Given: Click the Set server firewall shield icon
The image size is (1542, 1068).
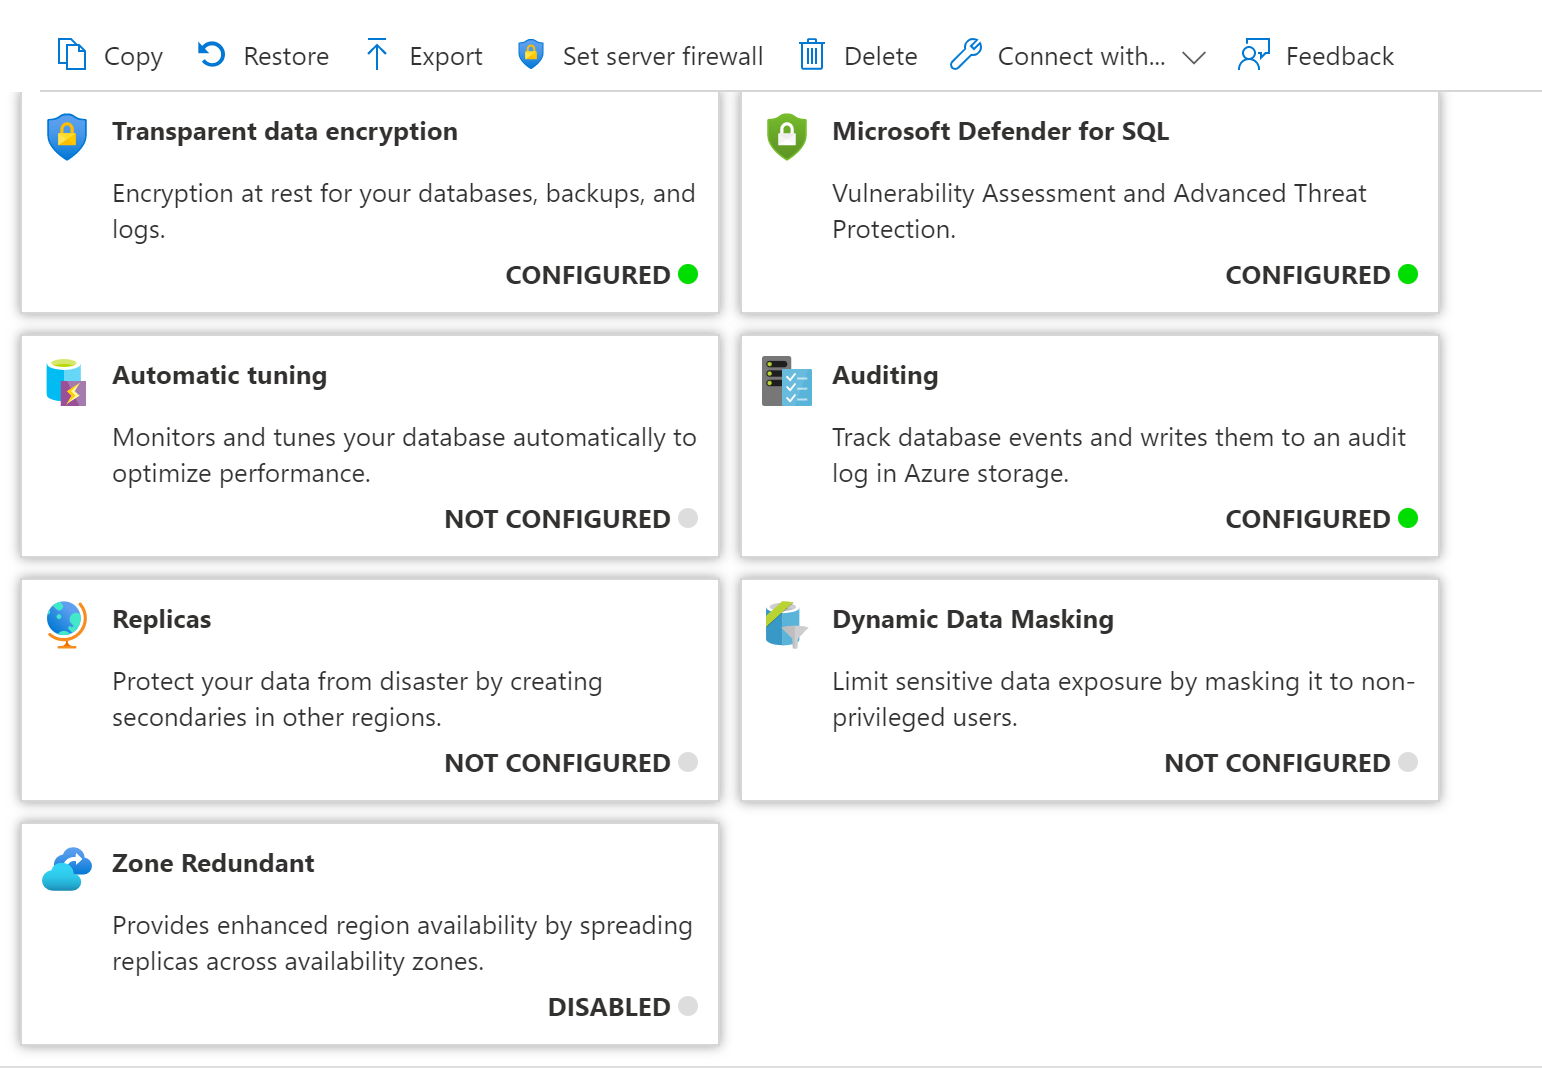Looking at the screenshot, I should pyautogui.click(x=531, y=54).
